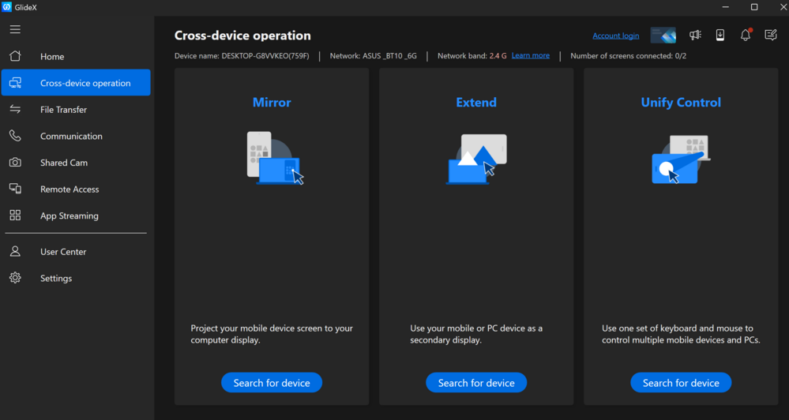789x420 pixels.
Task: Click the mobile download icon
Action: pyautogui.click(x=720, y=35)
